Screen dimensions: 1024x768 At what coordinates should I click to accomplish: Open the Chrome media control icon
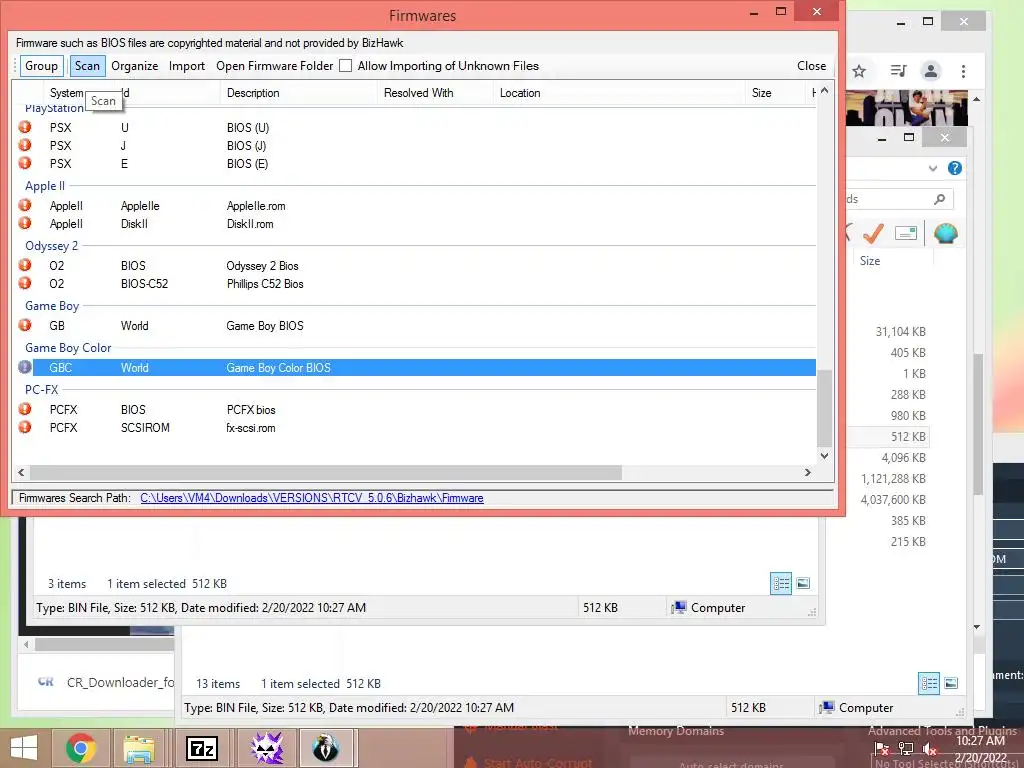coord(899,71)
